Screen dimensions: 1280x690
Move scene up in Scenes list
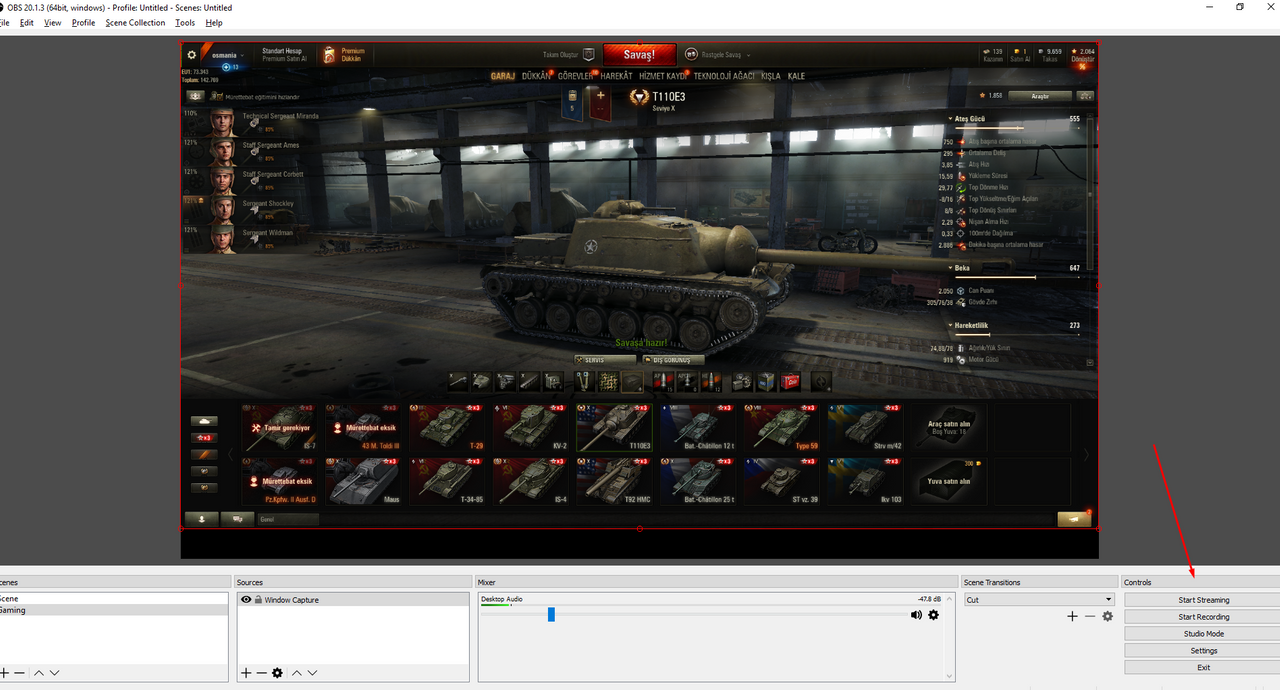pyautogui.click(x=39, y=673)
